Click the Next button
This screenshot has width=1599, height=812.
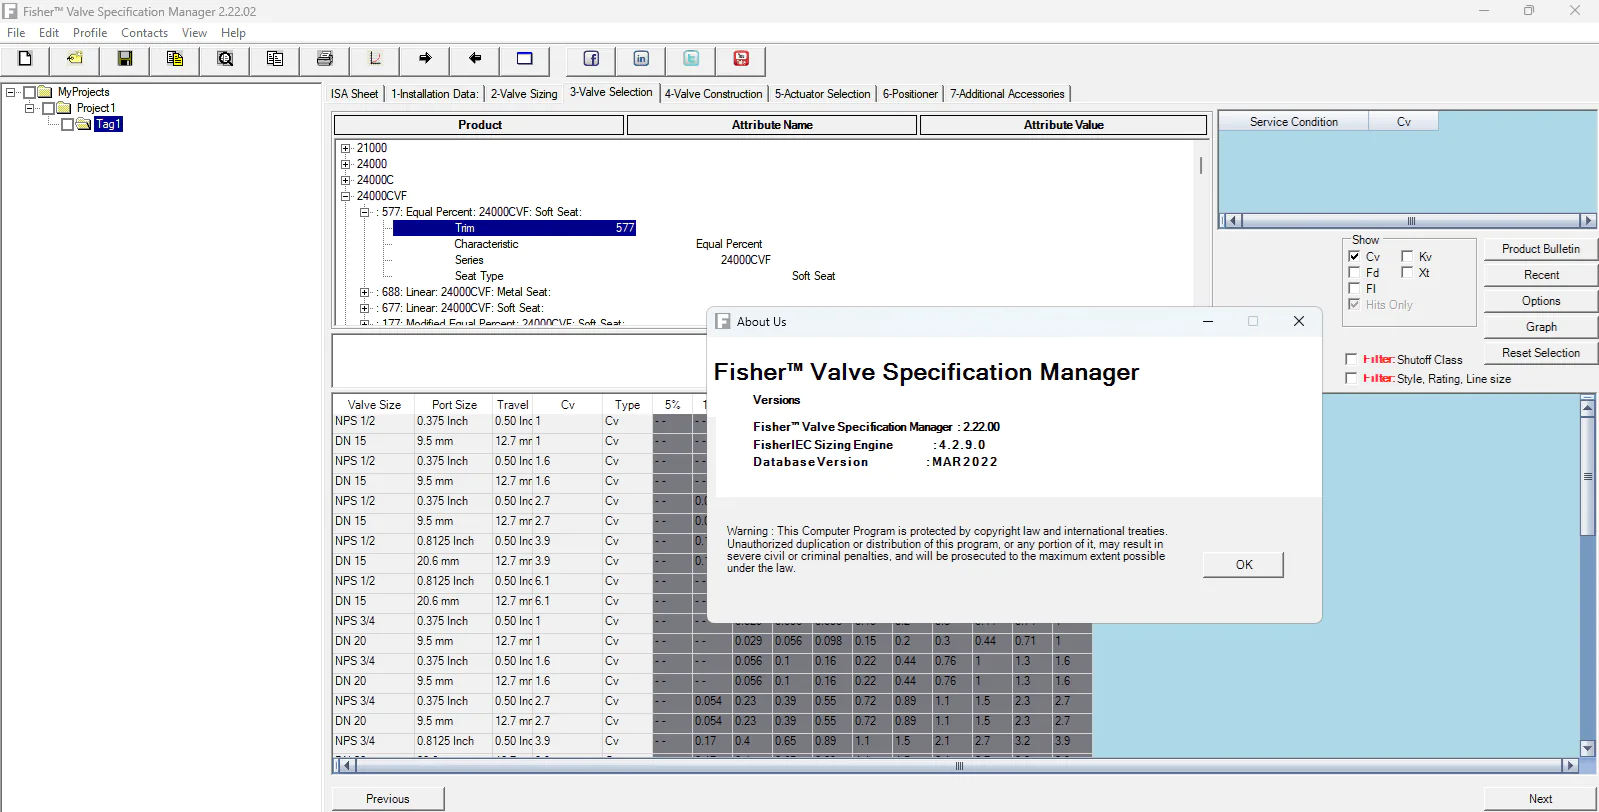pos(1540,799)
